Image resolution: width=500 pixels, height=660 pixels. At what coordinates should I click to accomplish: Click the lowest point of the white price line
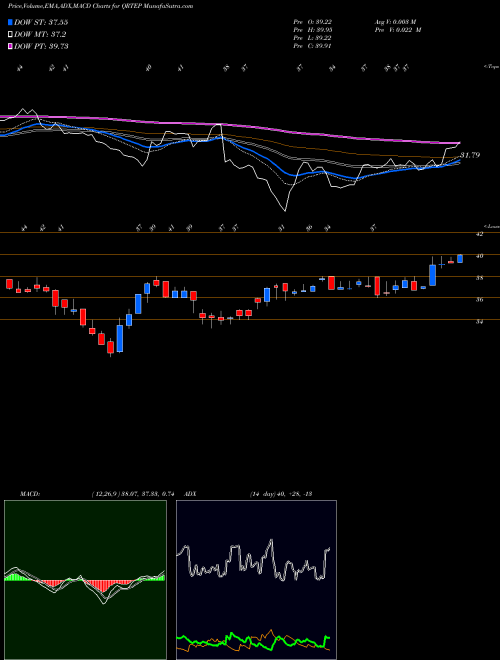tap(285, 210)
